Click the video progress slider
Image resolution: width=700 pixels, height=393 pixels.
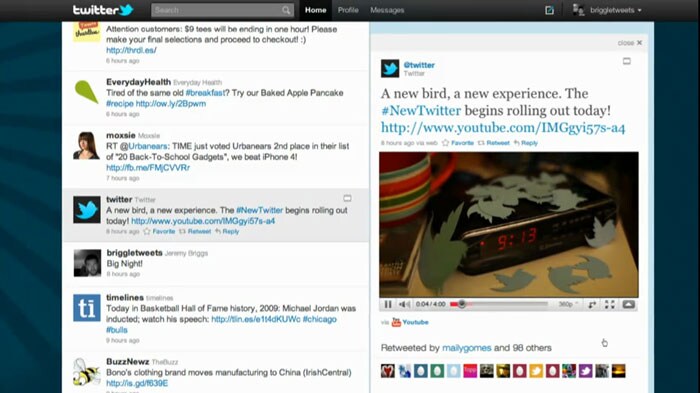499,304
